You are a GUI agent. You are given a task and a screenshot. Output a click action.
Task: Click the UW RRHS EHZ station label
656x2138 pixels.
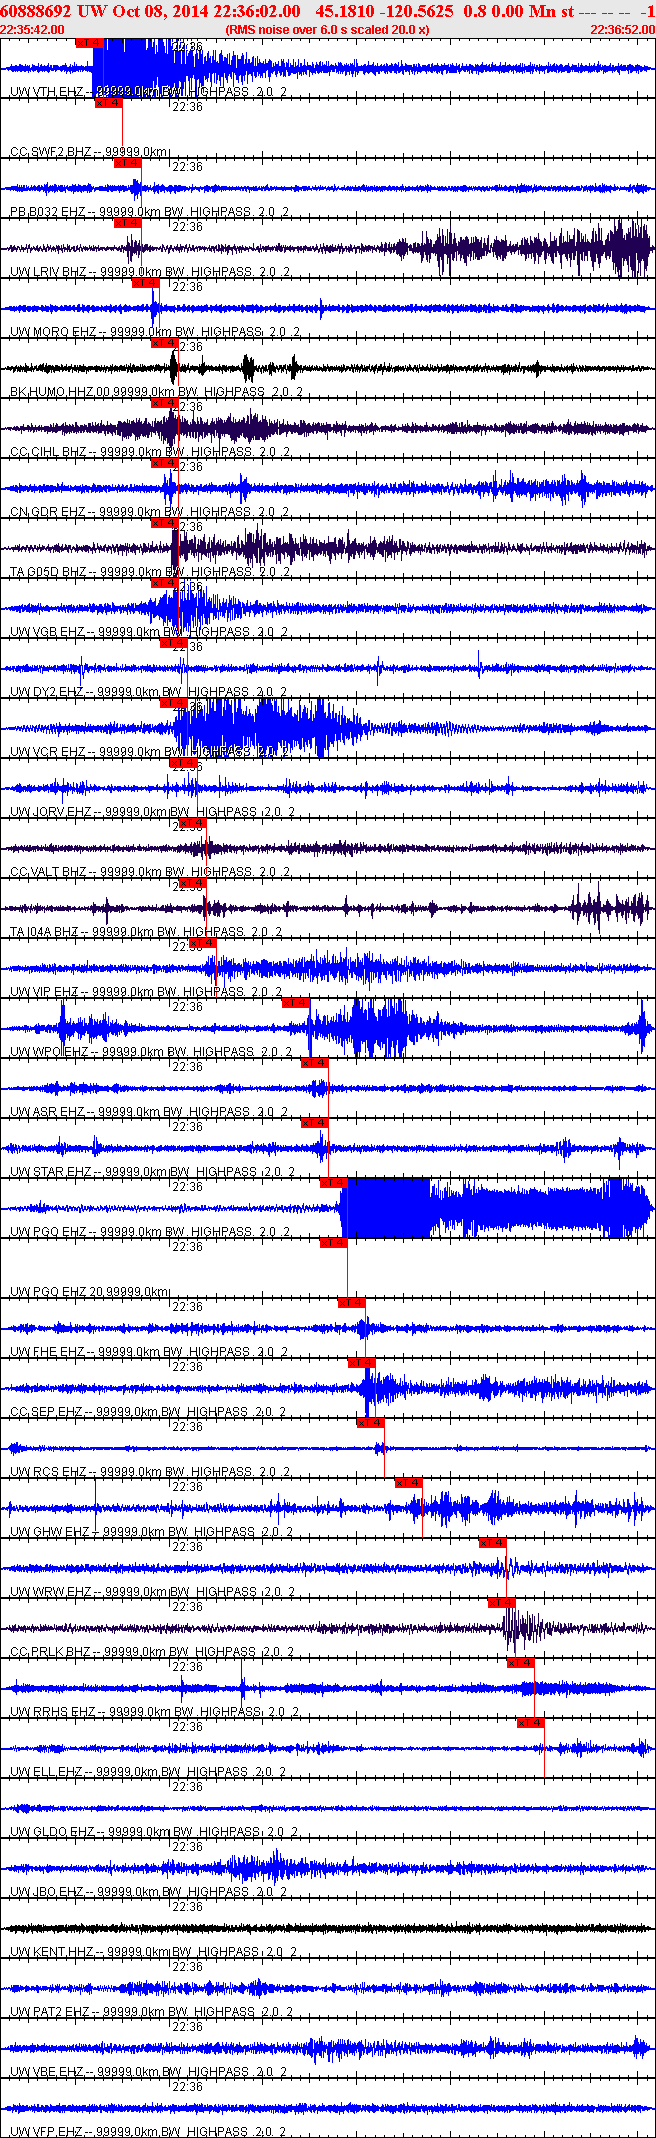point(155,1712)
